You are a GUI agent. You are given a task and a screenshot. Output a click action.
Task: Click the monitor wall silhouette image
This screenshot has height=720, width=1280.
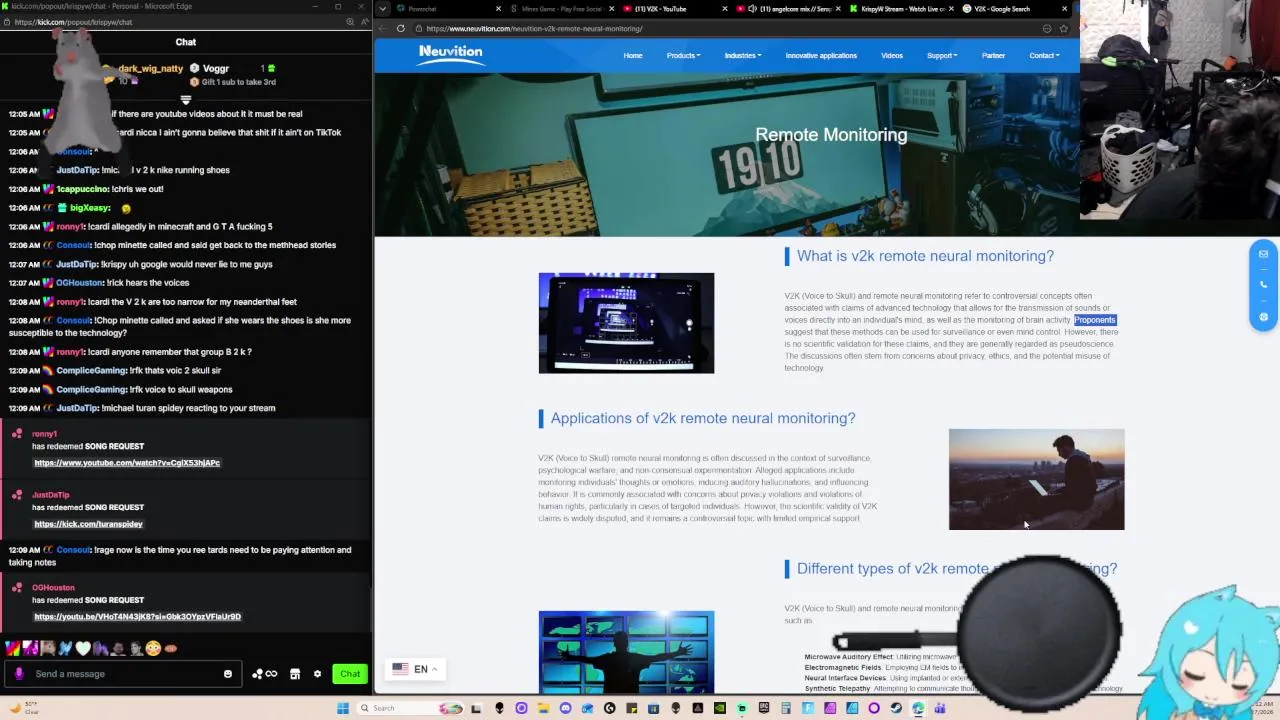click(x=626, y=652)
